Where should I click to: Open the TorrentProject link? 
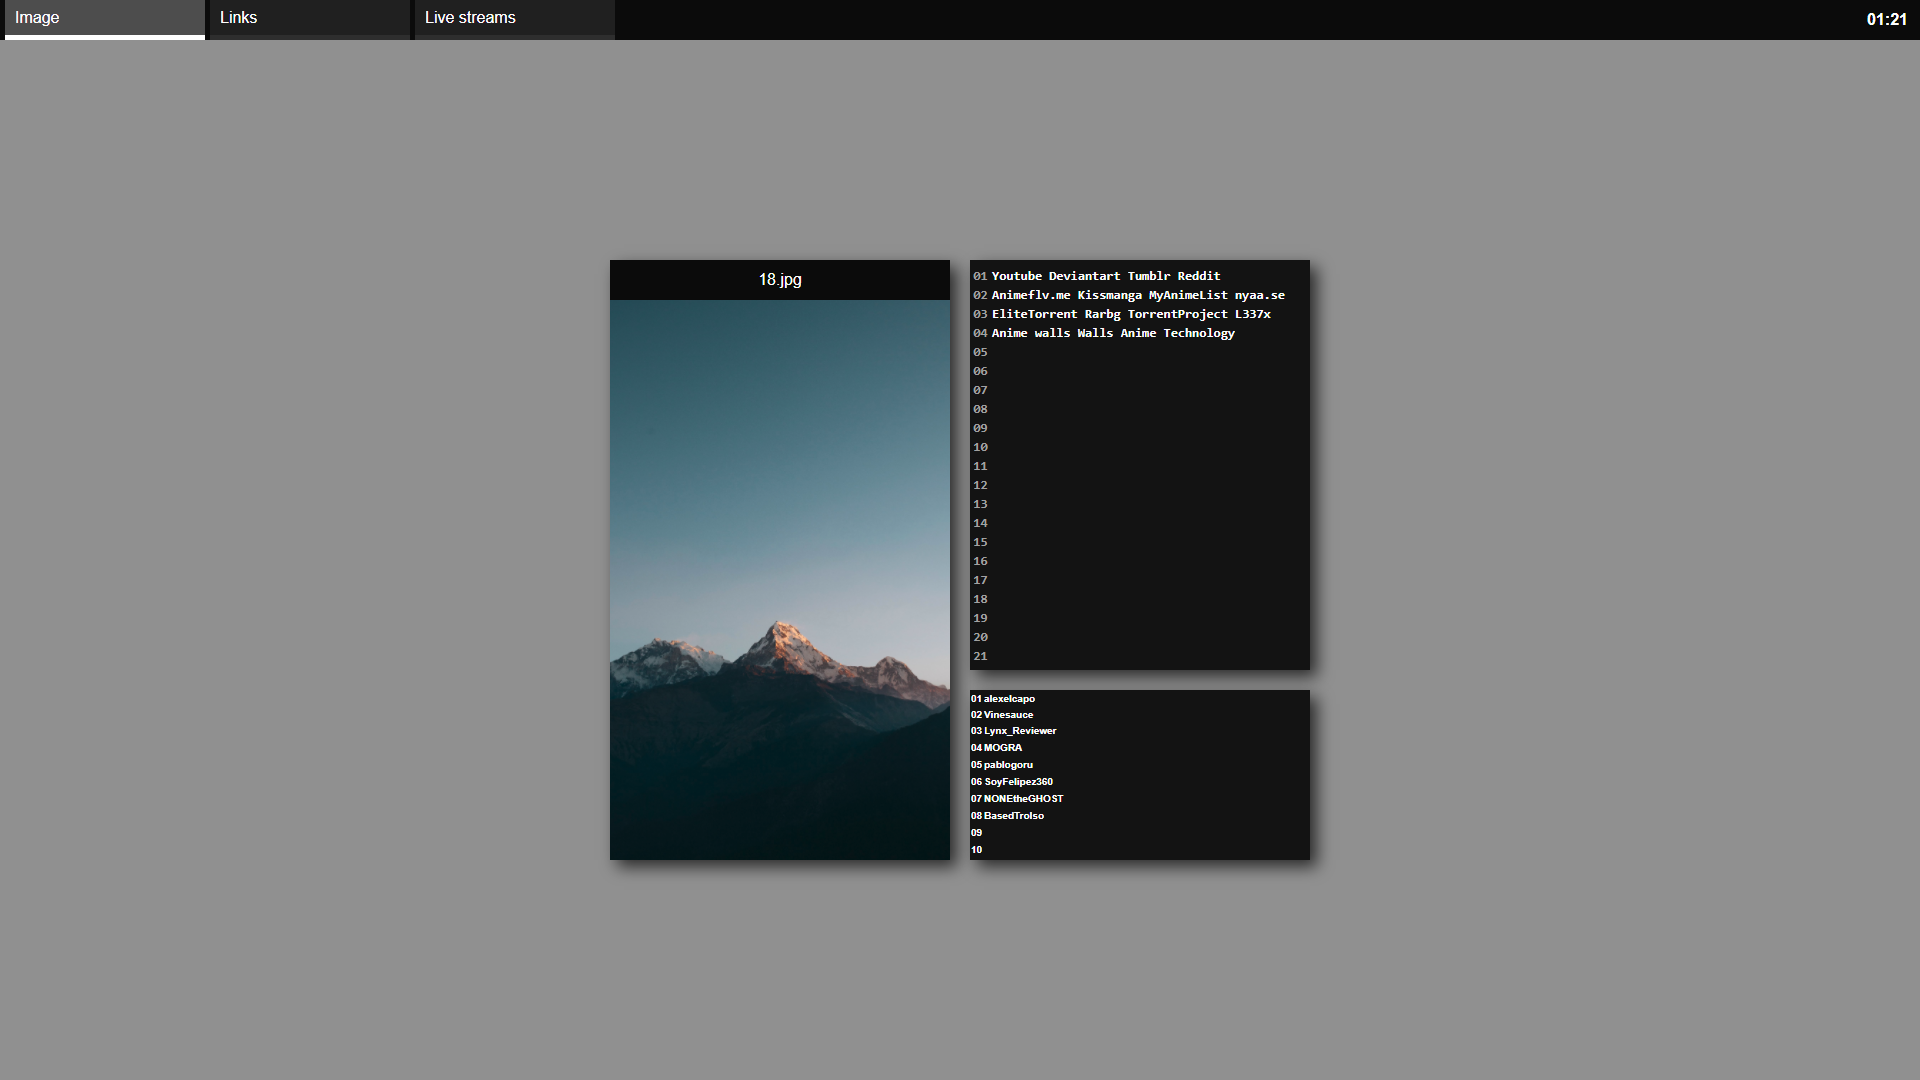coord(1177,314)
